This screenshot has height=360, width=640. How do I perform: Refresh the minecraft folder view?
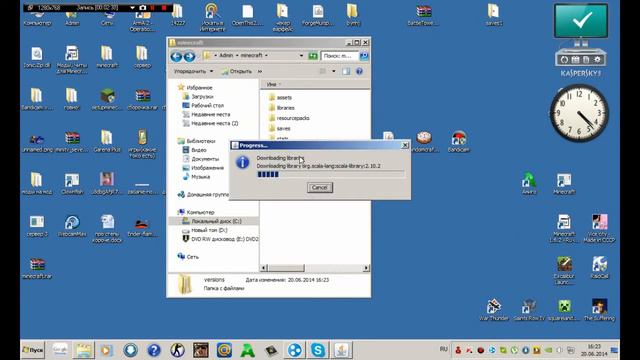[x=313, y=56]
